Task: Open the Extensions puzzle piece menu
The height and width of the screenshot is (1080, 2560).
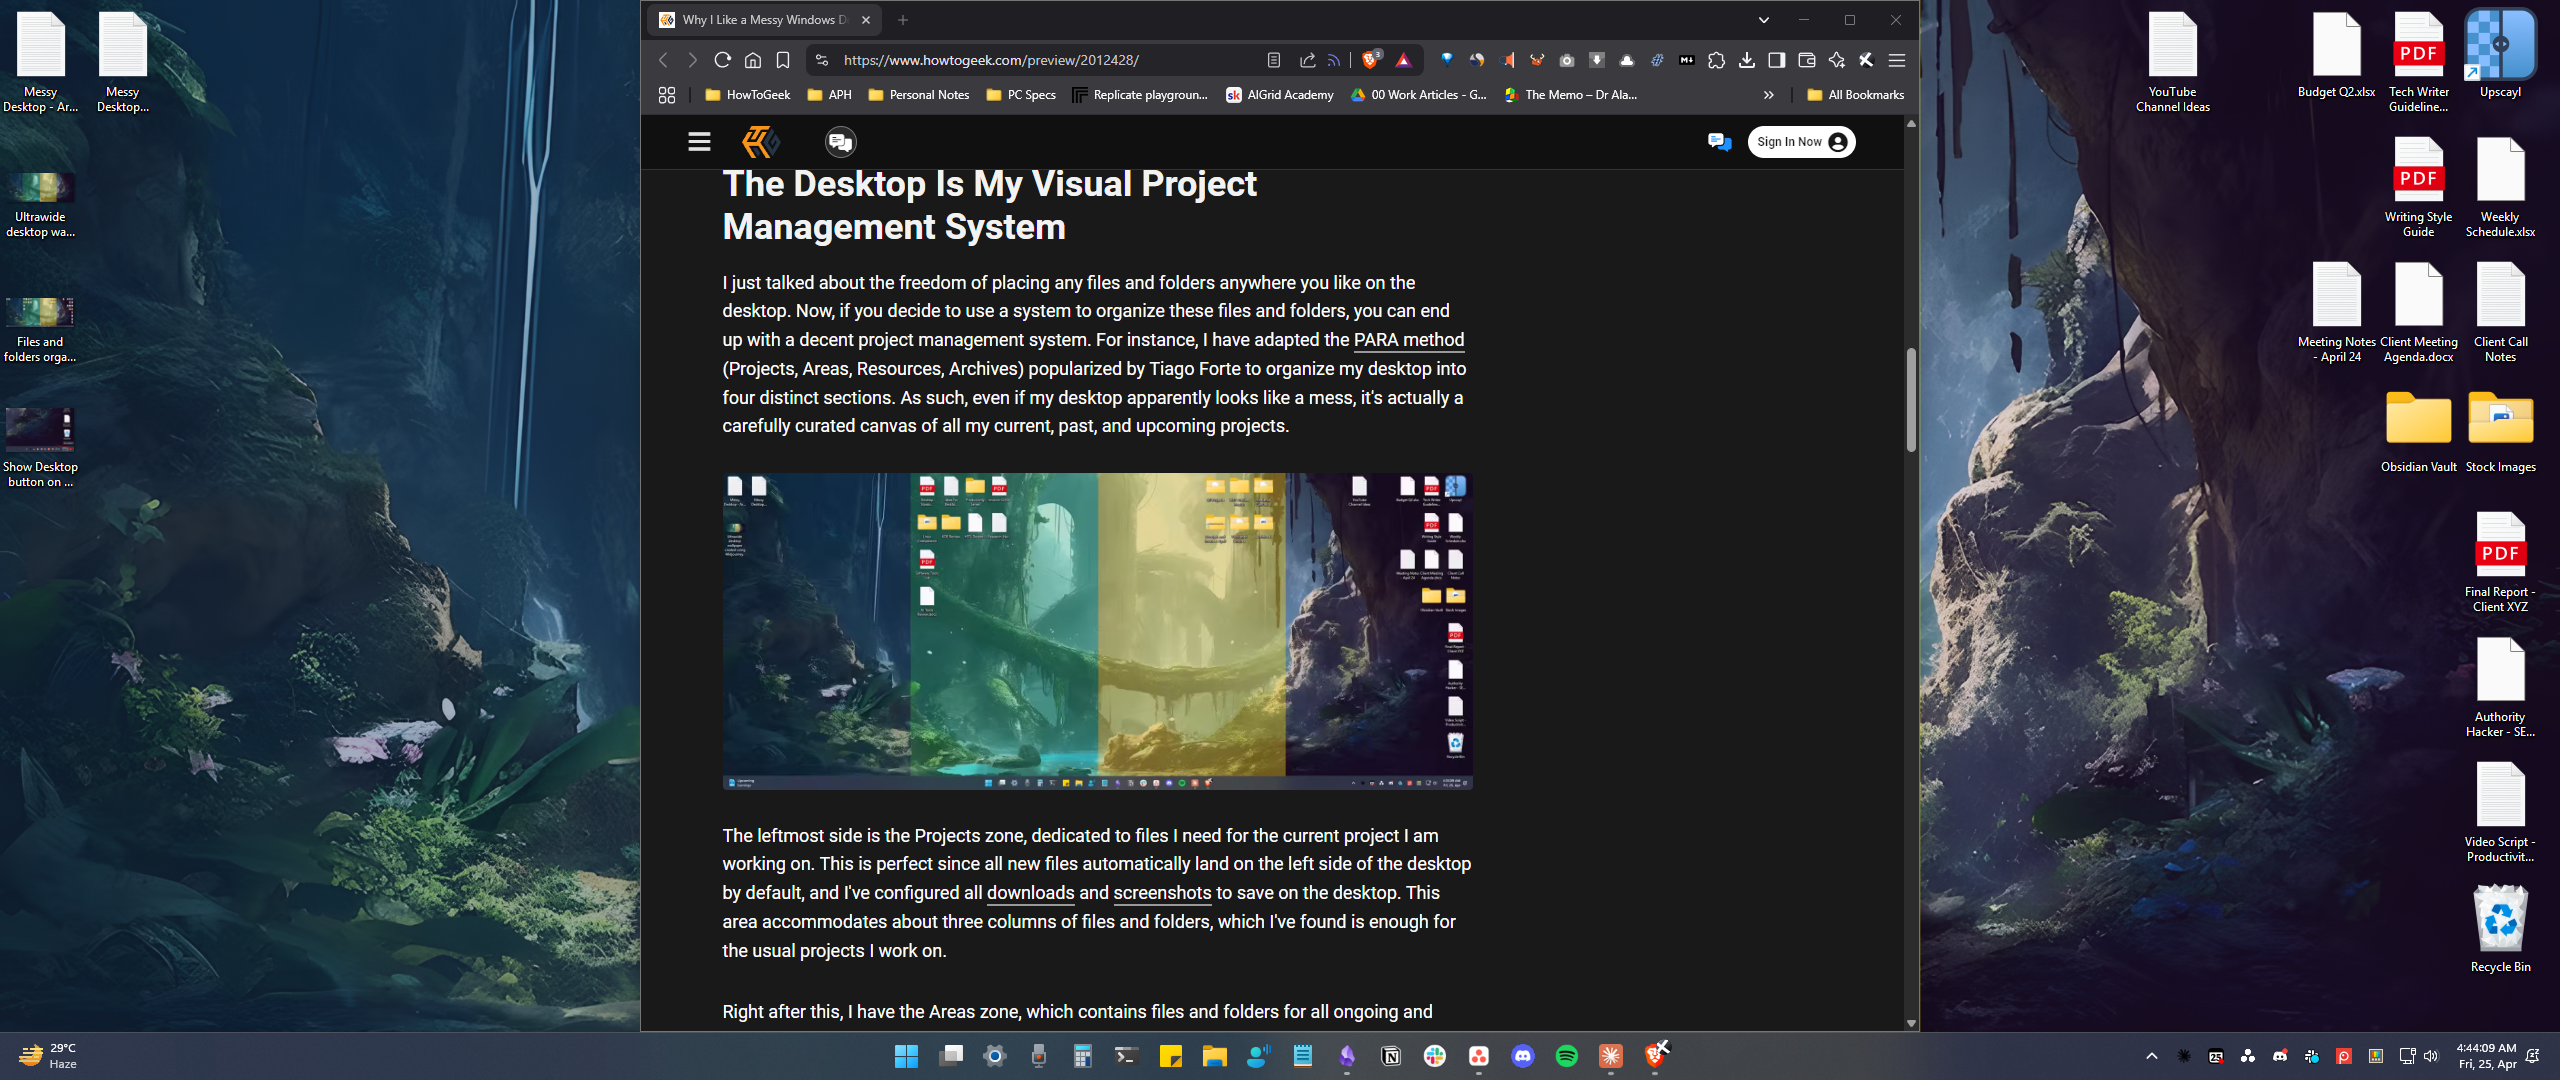Action: (1716, 60)
